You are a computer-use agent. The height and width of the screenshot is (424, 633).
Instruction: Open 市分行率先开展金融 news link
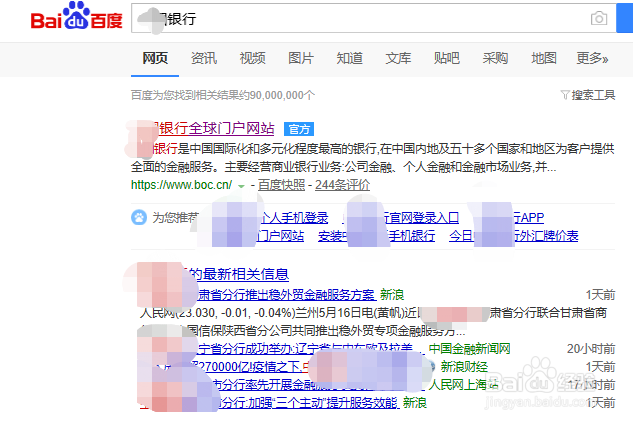pos(264,385)
